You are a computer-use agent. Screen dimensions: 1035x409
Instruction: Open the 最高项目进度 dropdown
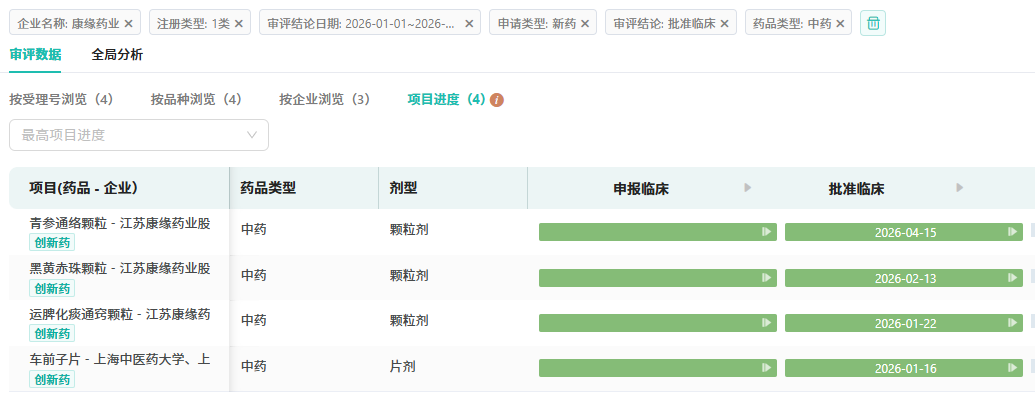(139, 135)
